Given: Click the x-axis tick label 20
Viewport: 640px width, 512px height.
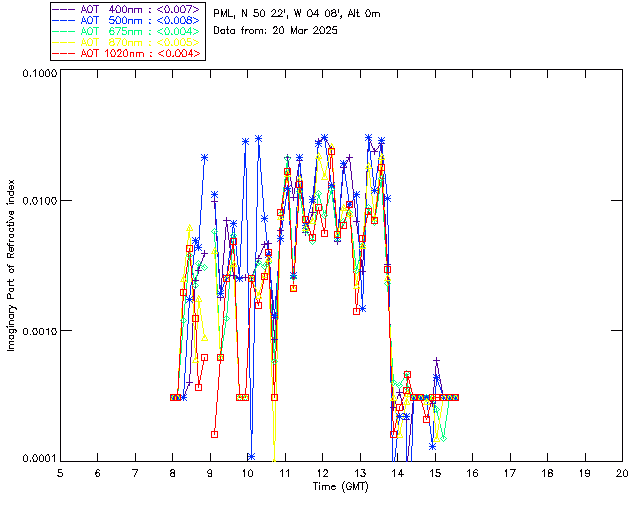Looking at the screenshot, I should [622, 473].
